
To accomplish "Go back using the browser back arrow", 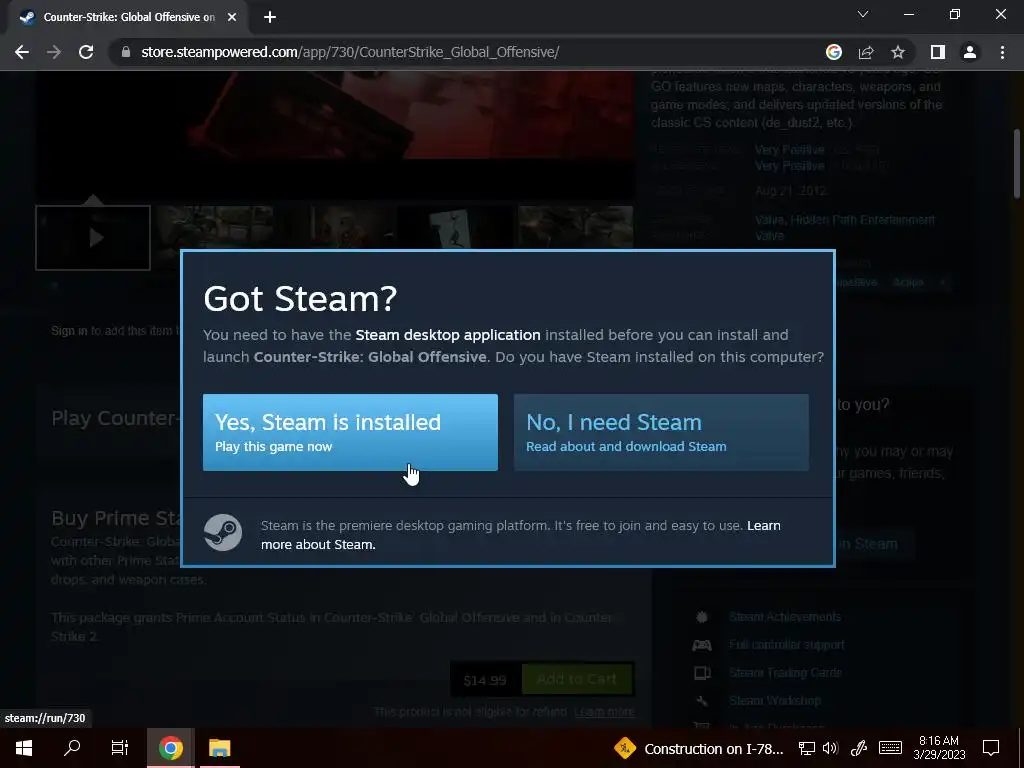I will [x=22, y=52].
